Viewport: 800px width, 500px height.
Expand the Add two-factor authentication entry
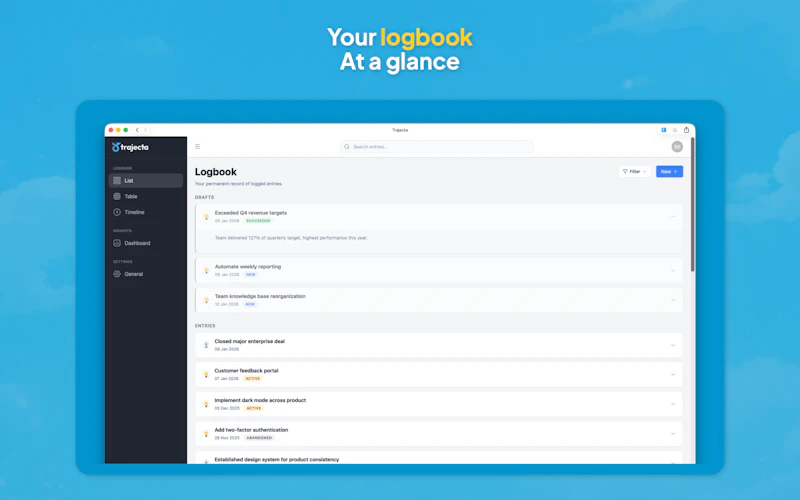[673, 434]
